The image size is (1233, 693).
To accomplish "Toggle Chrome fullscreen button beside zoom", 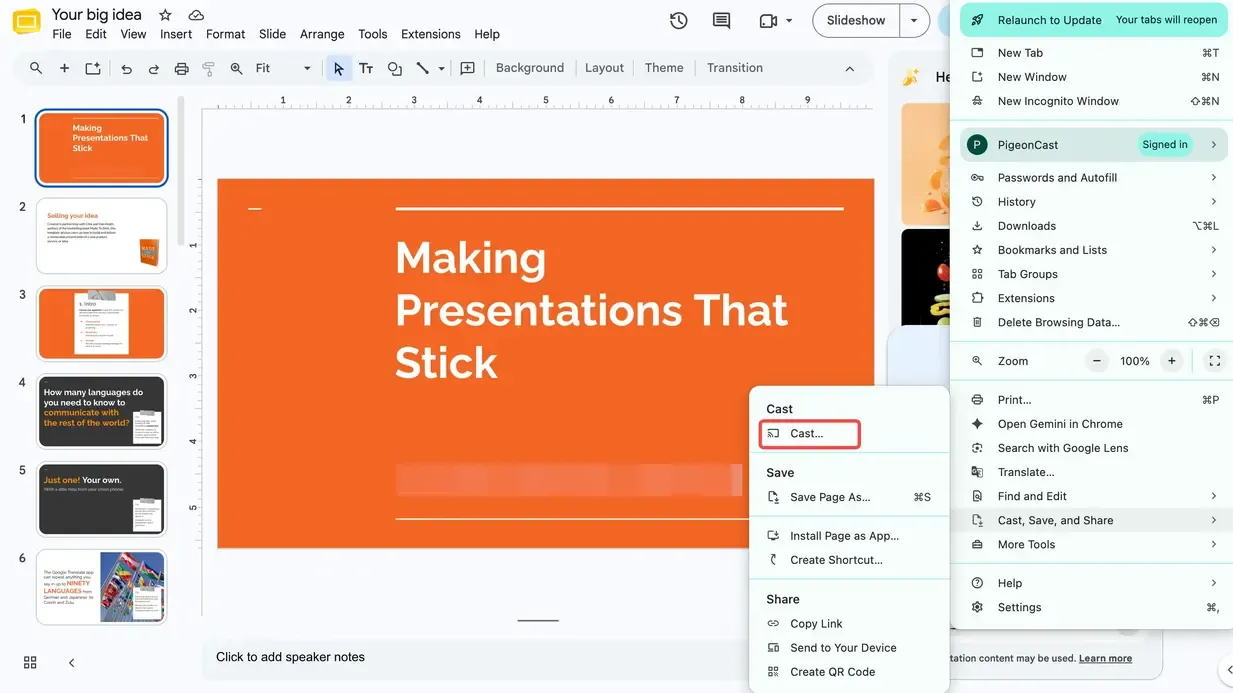I will [1214, 361].
